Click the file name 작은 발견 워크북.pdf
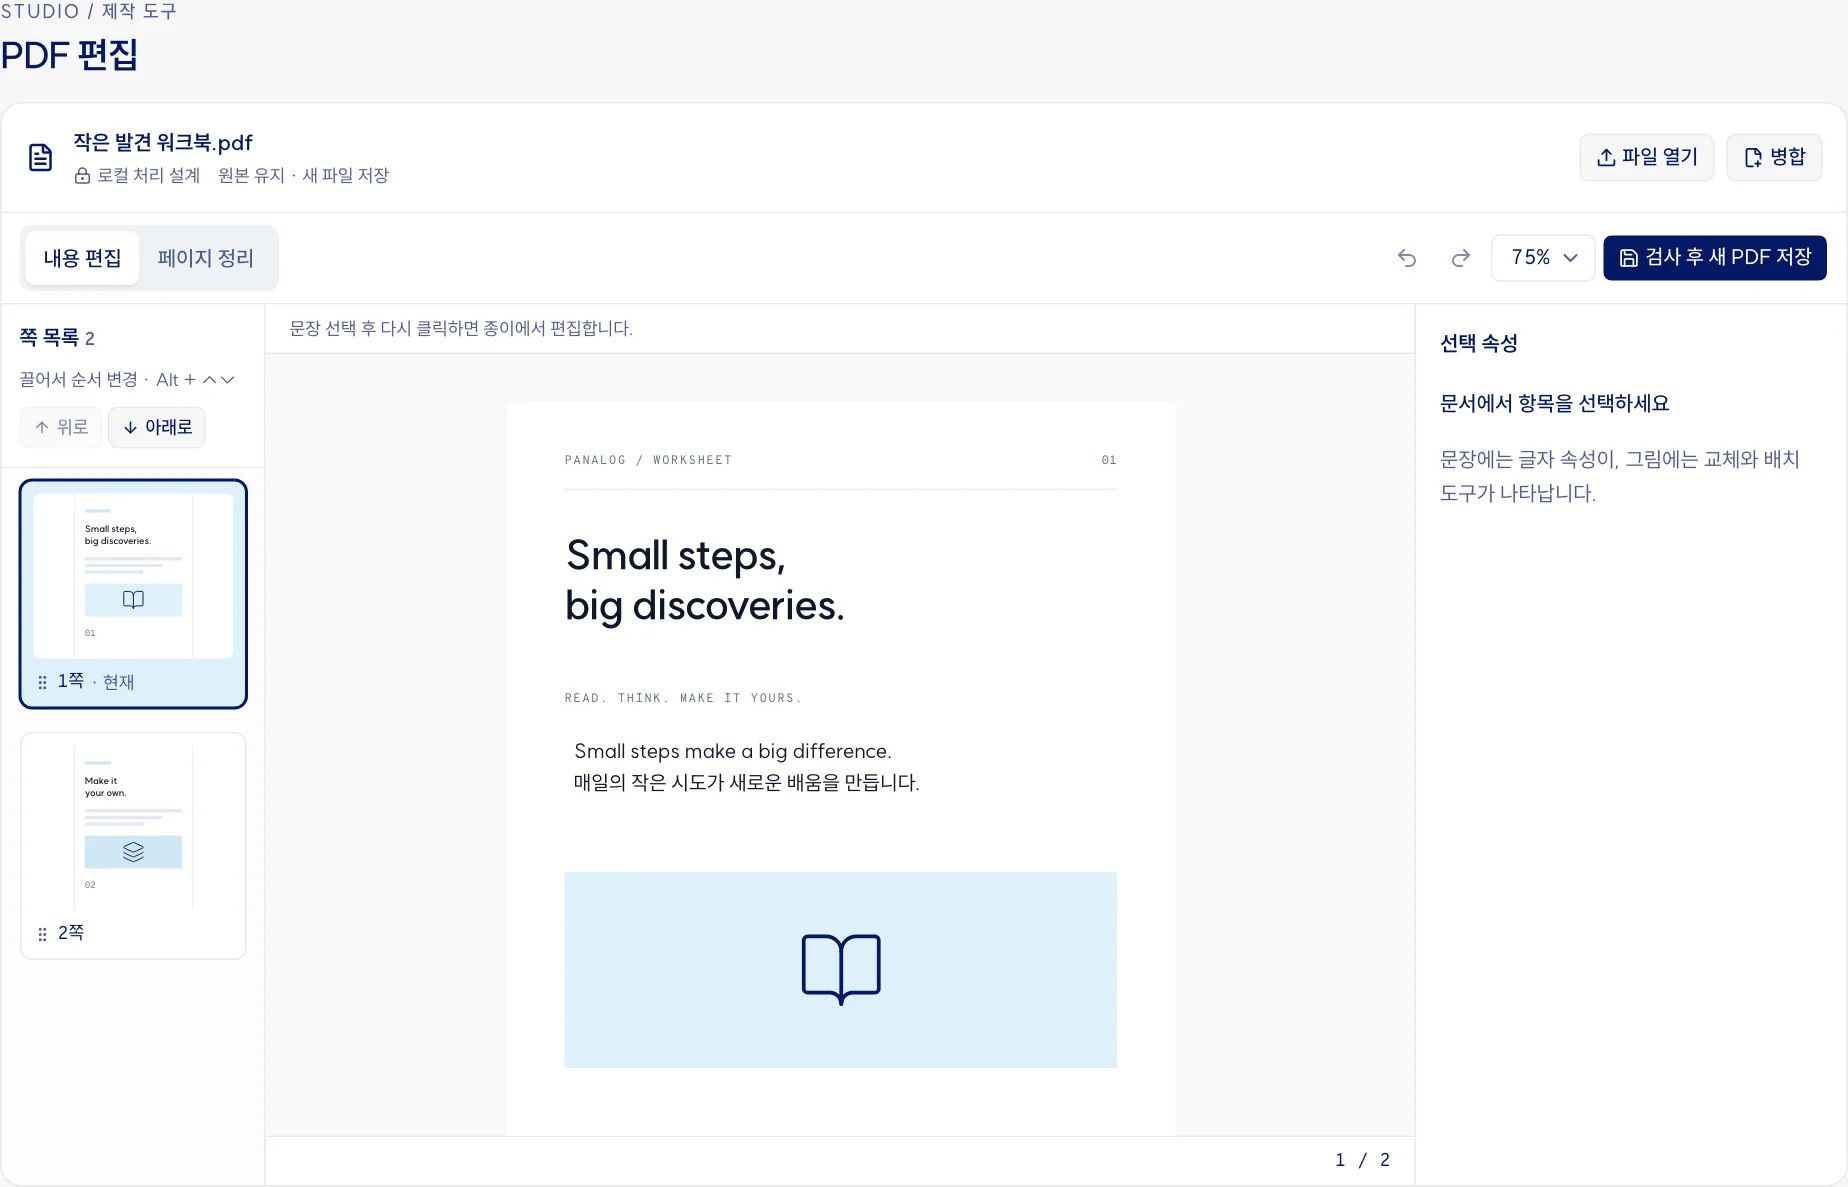The height and width of the screenshot is (1187, 1848). click(x=163, y=142)
